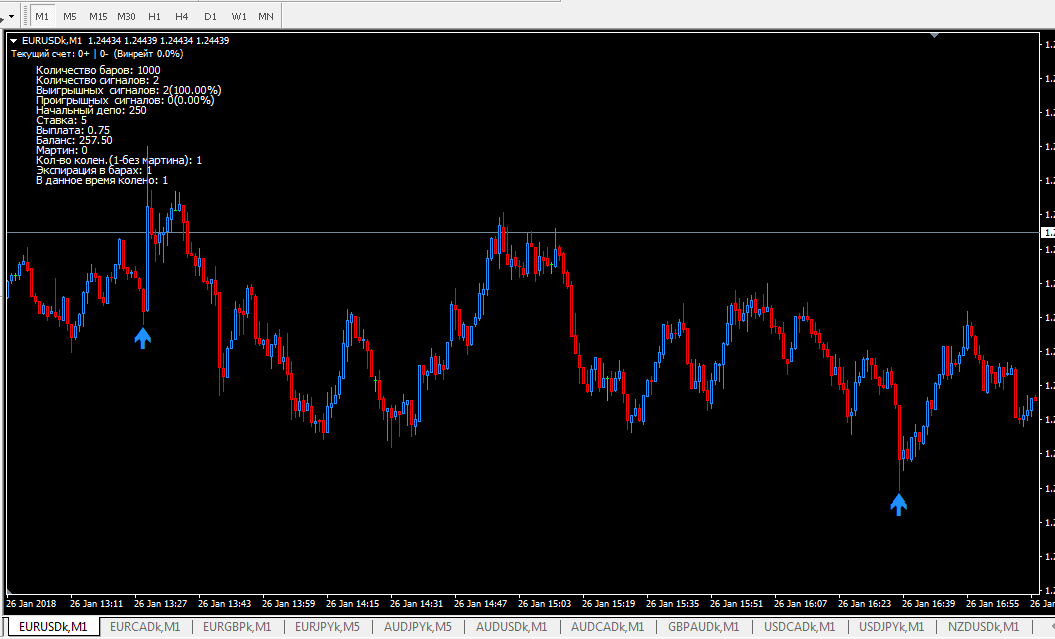Toggle the M15 timeframe button
The image size is (1055, 639).
coord(98,16)
